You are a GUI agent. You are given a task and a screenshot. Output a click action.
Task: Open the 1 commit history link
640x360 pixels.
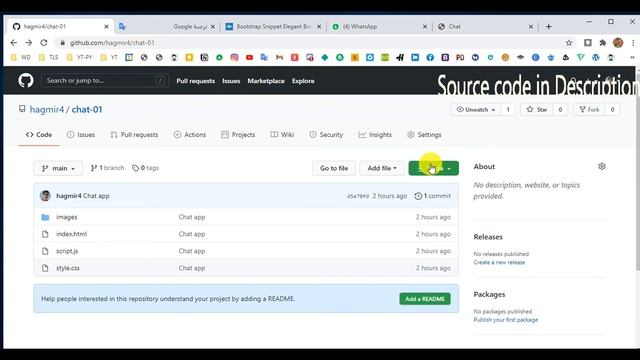[433, 196]
